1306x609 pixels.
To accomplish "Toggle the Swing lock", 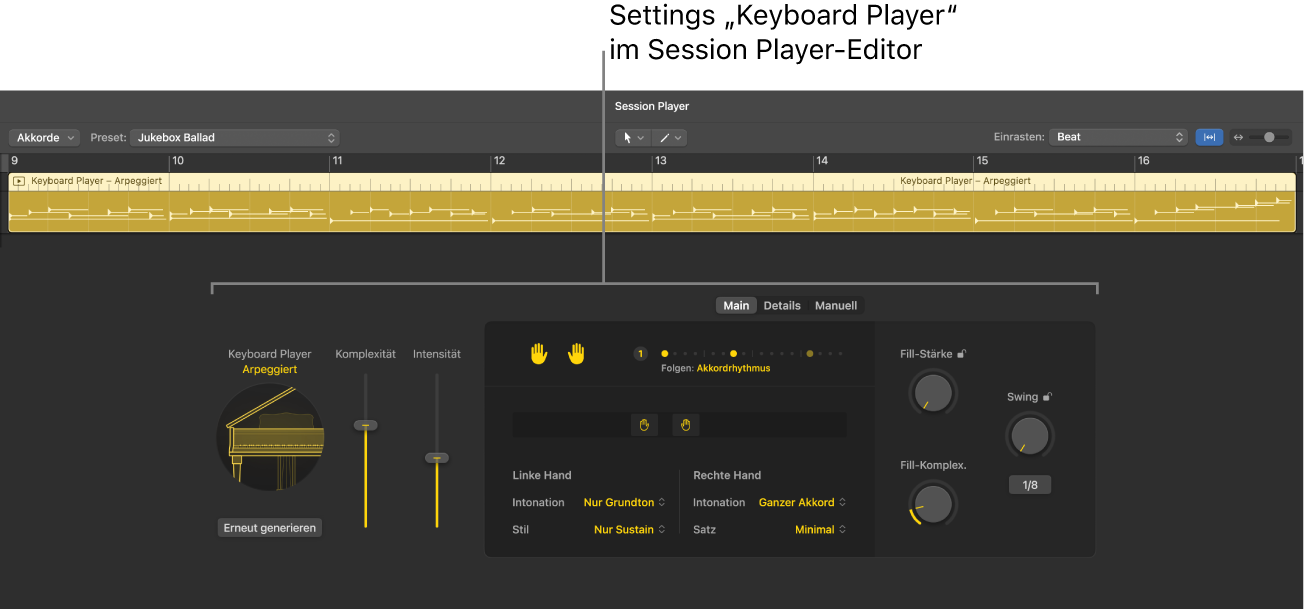I will tap(1047, 396).
